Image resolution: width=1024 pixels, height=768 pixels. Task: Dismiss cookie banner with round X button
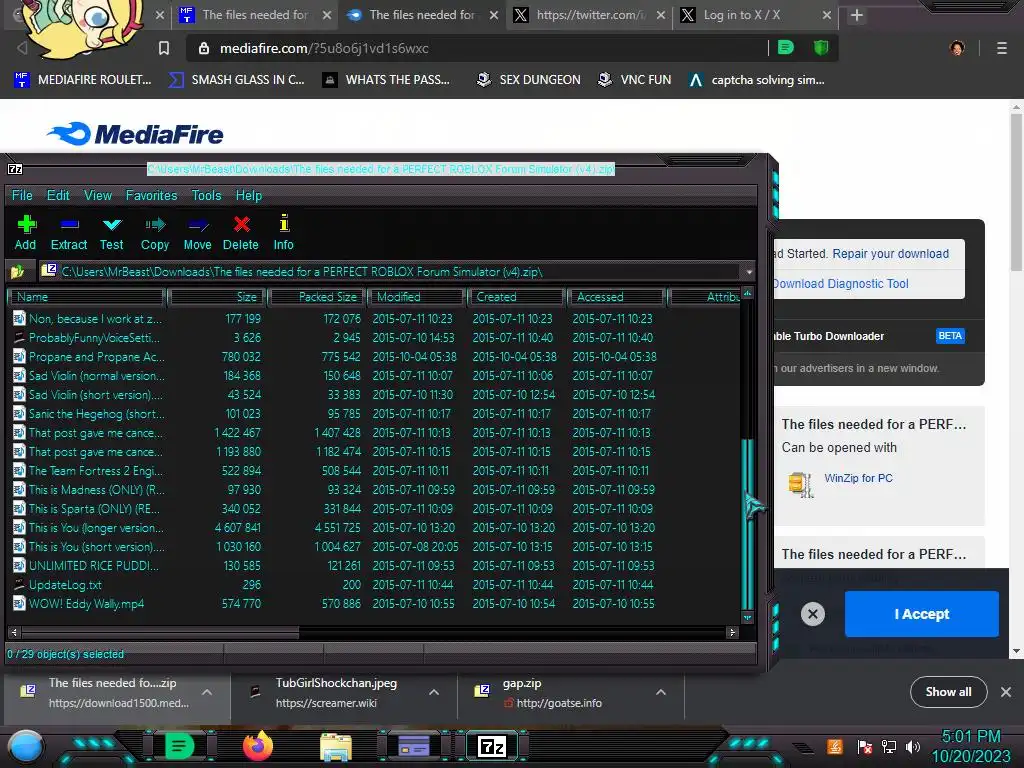812,614
